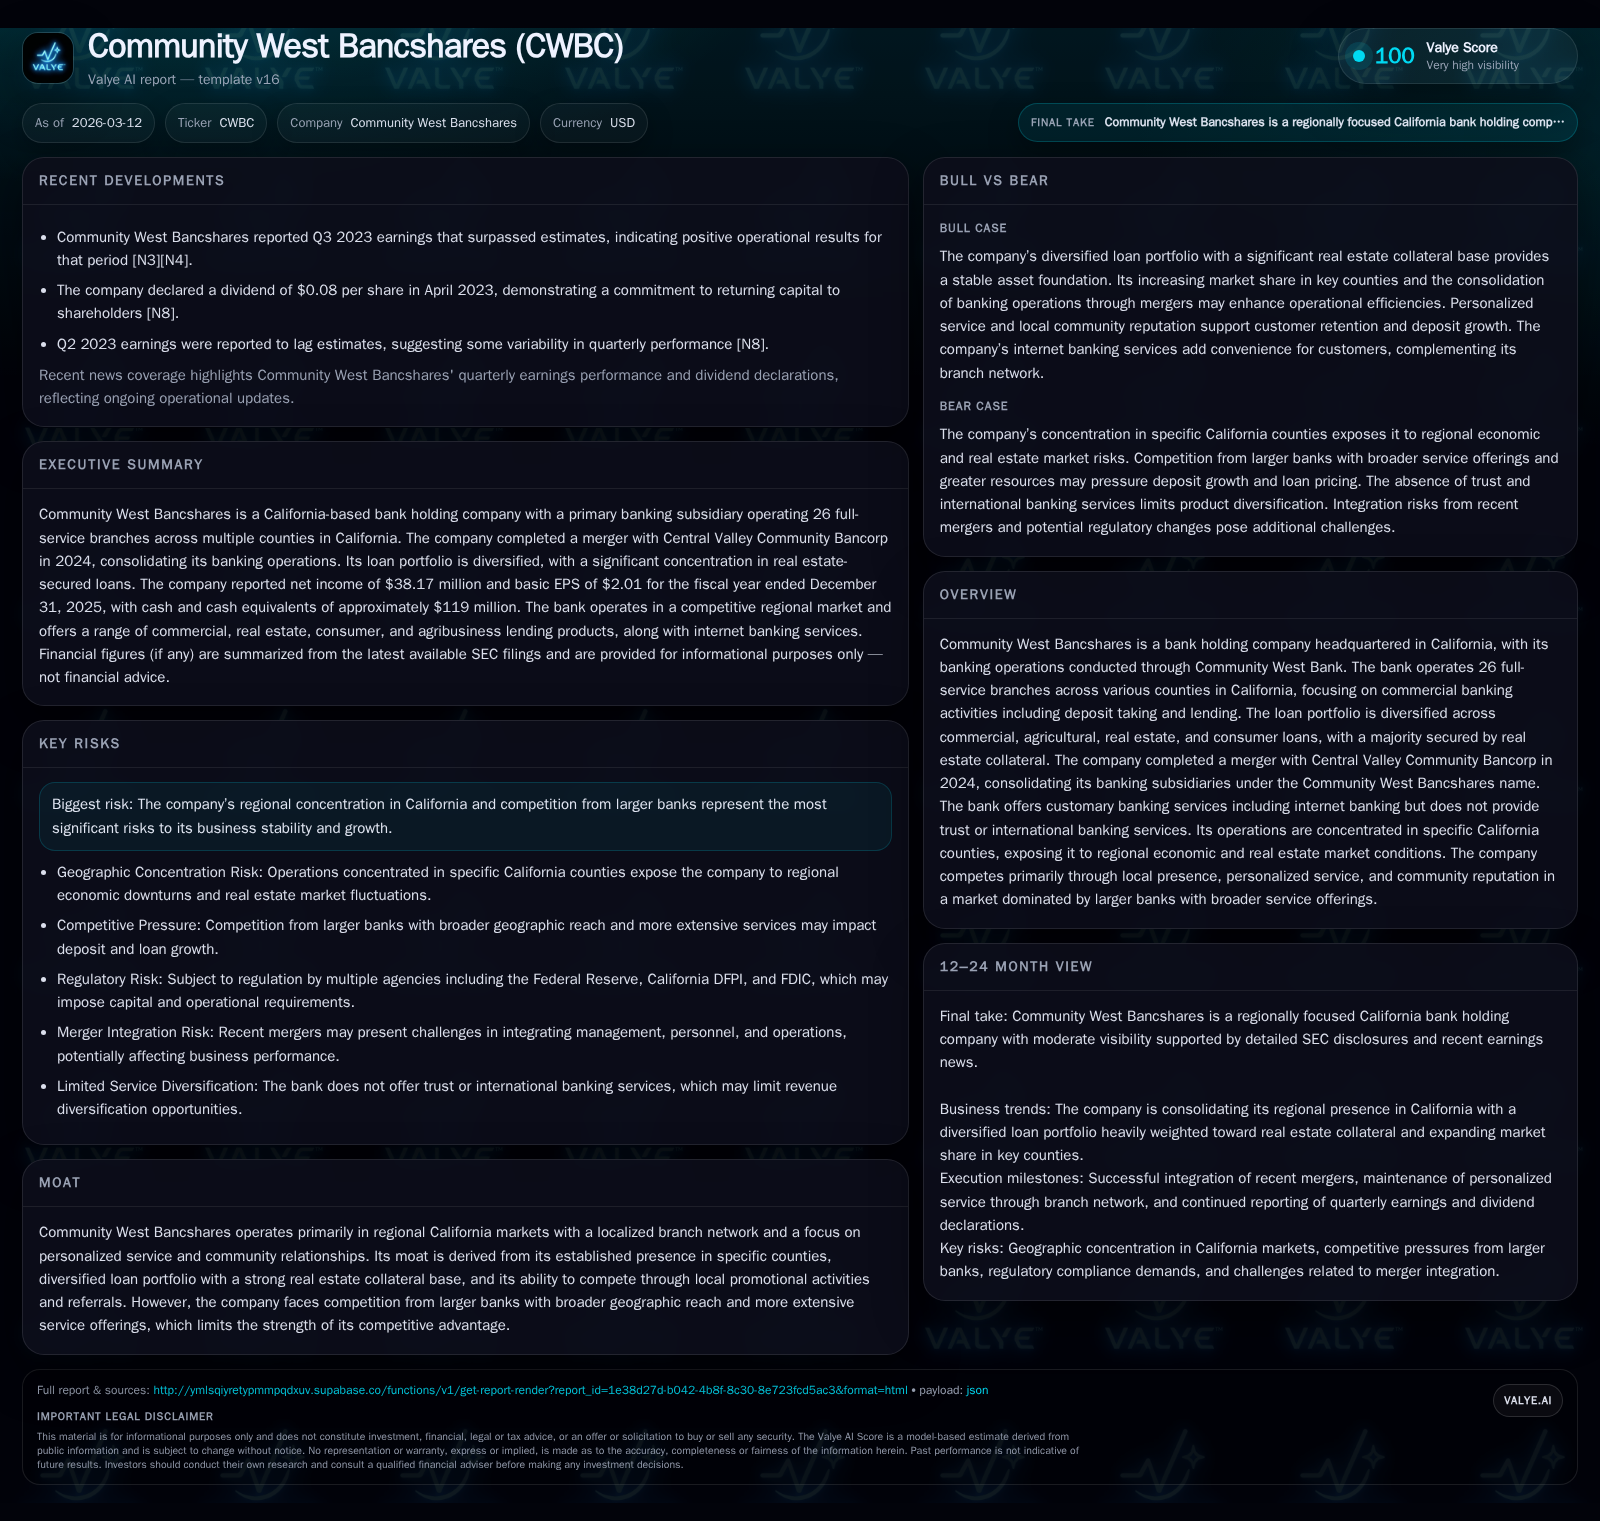1600x1521 pixels.
Task: Click the Executive Summary paragraph on net income
Action: 465,596
